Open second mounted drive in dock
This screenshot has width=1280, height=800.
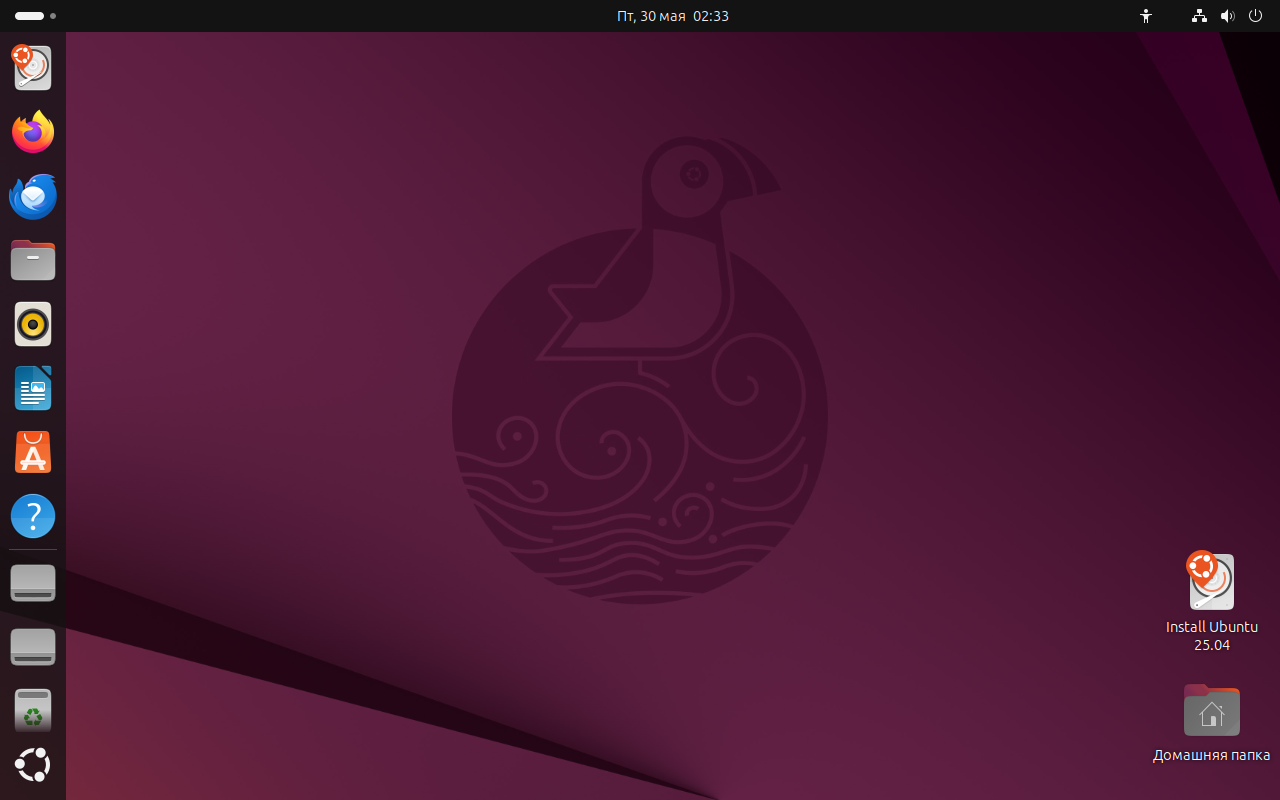[x=33, y=647]
